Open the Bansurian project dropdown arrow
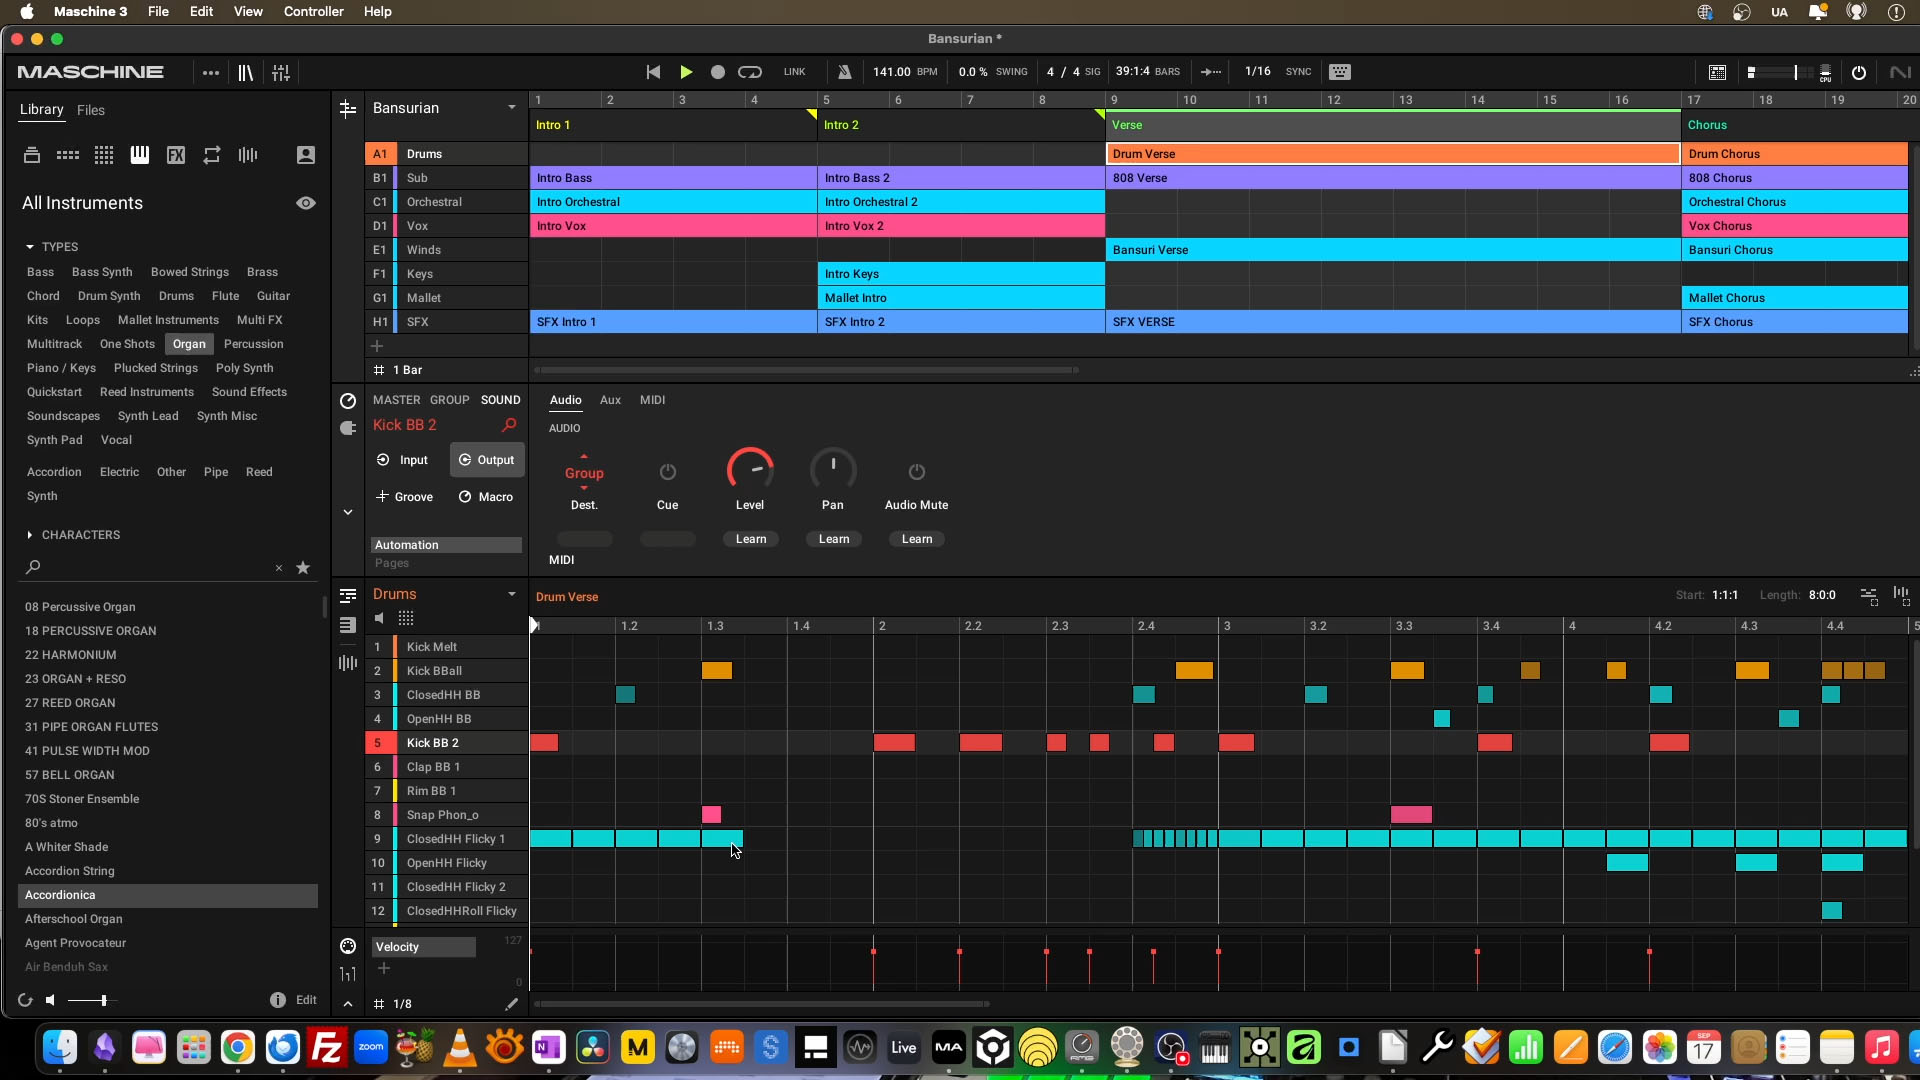Viewport: 1920px width, 1080px height. (512, 108)
